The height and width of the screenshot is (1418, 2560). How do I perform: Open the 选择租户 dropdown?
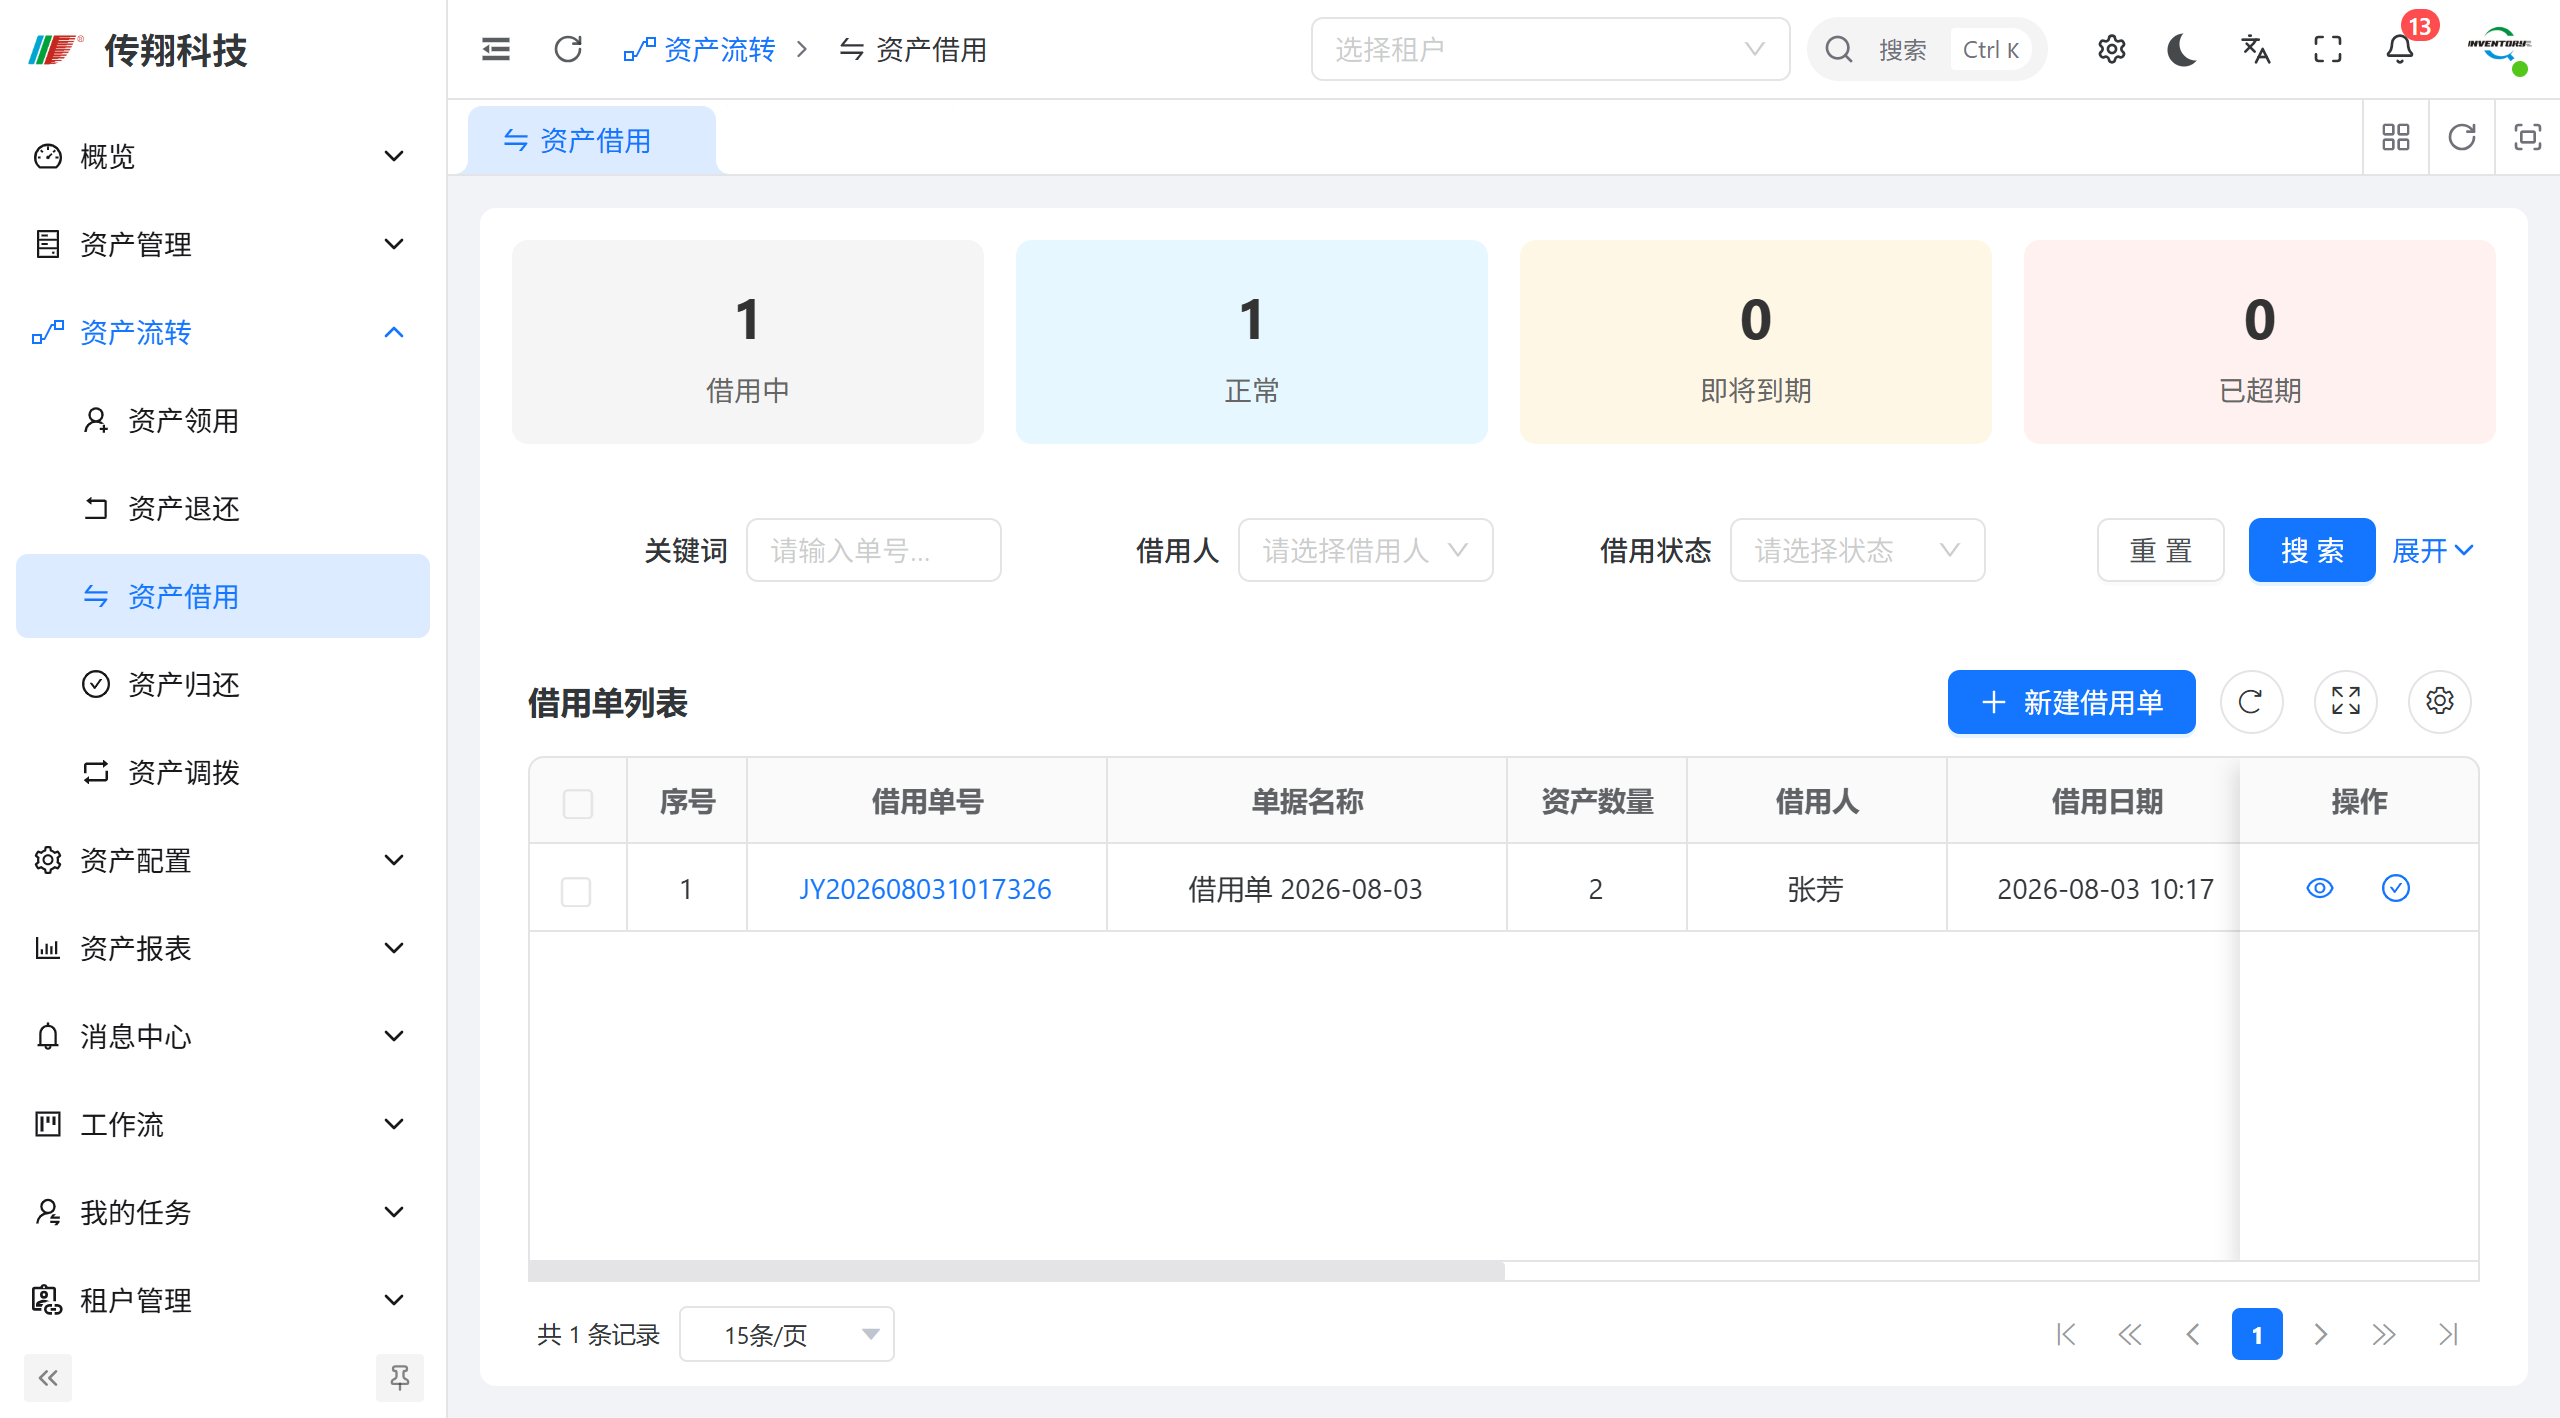coord(1550,49)
